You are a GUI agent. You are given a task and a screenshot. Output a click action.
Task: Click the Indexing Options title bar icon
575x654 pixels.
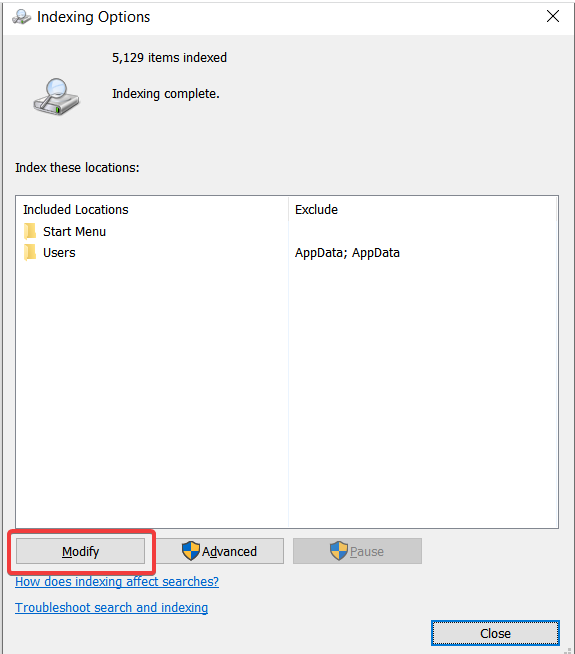pyautogui.click(x=21, y=17)
